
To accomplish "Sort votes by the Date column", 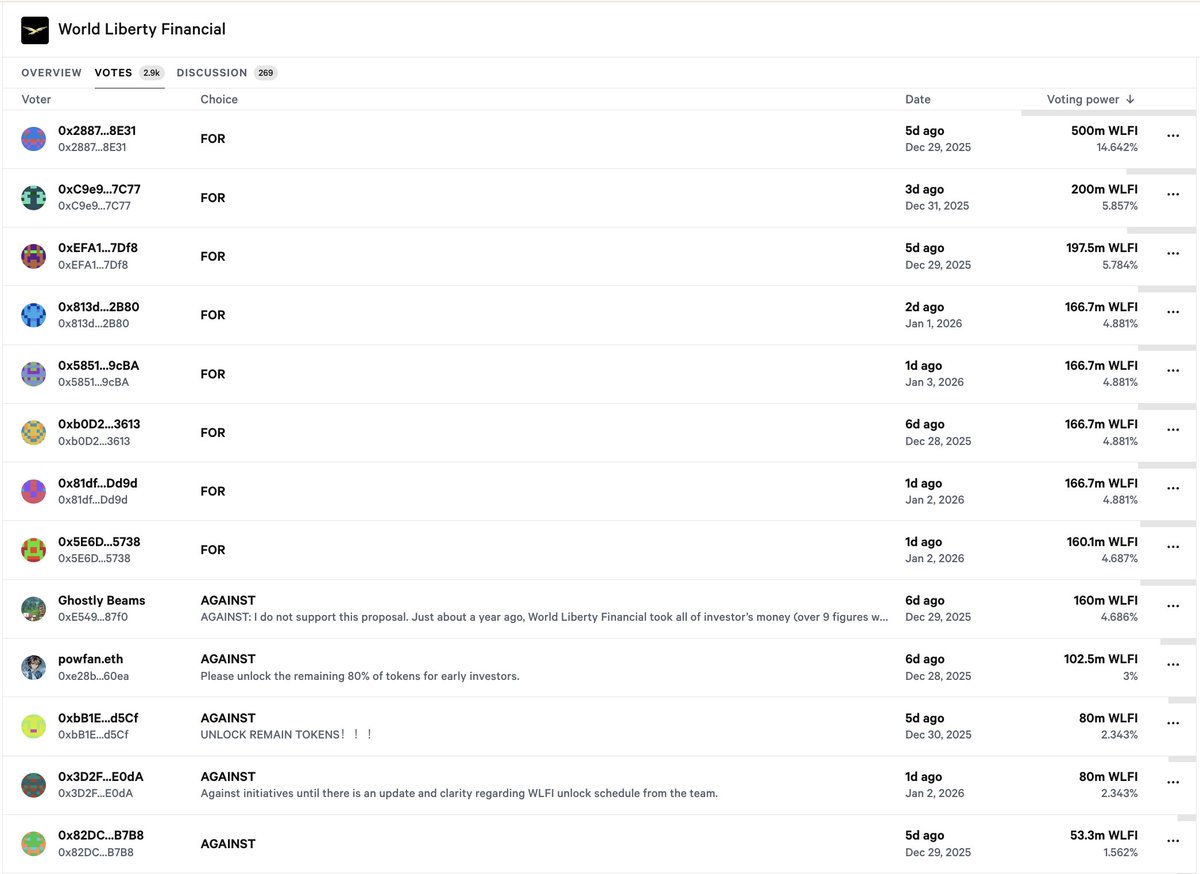I will tap(916, 99).
